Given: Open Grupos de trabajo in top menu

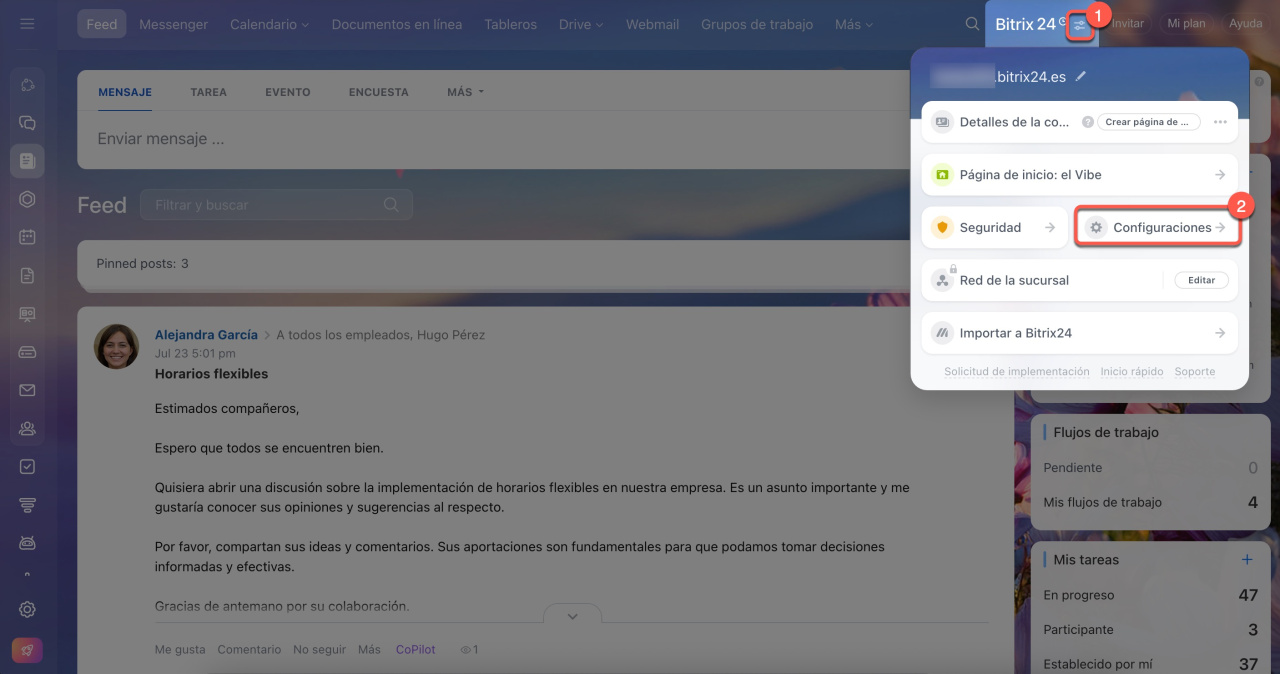Looking at the screenshot, I should tap(757, 24).
